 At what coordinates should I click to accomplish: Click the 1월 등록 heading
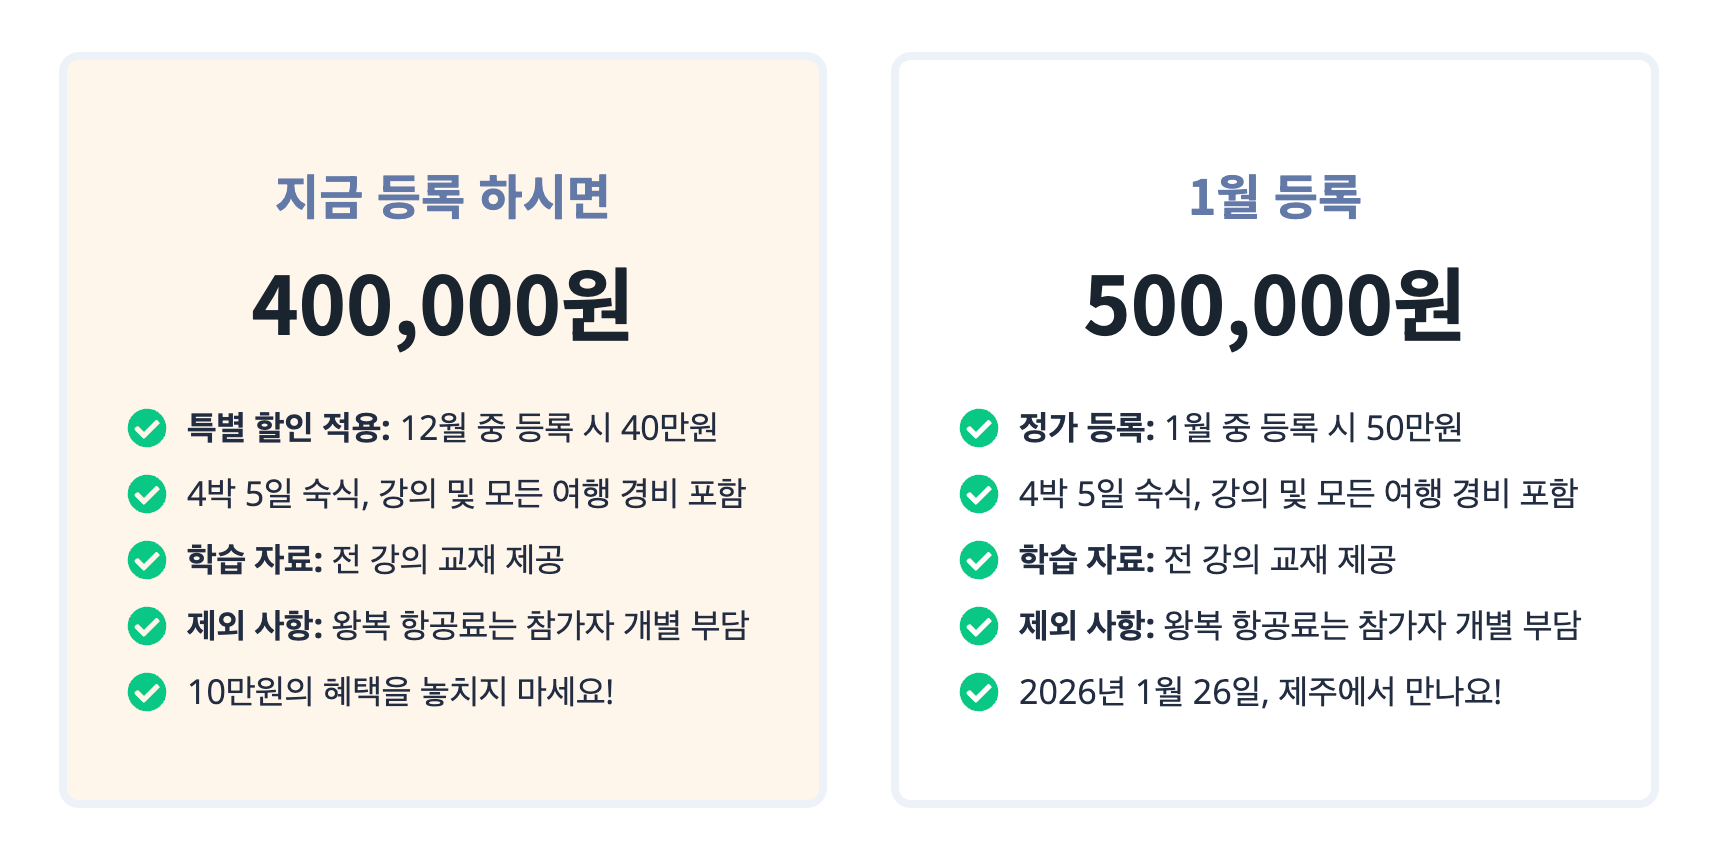click(x=1274, y=197)
